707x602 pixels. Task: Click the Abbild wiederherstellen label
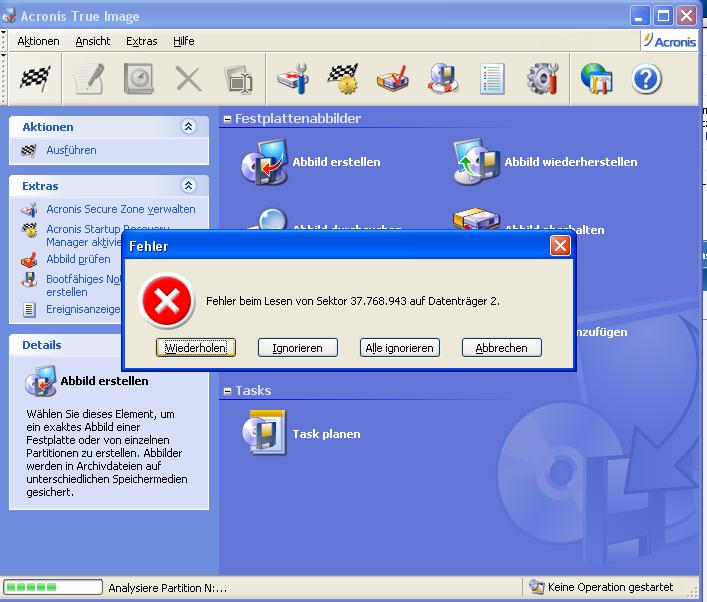coord(571,162)
